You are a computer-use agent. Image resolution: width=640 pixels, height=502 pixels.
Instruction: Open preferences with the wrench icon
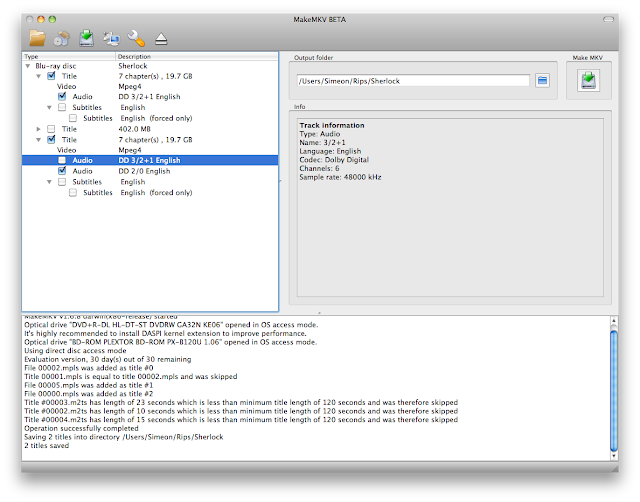pyautogui.click(x=136, y=38)
